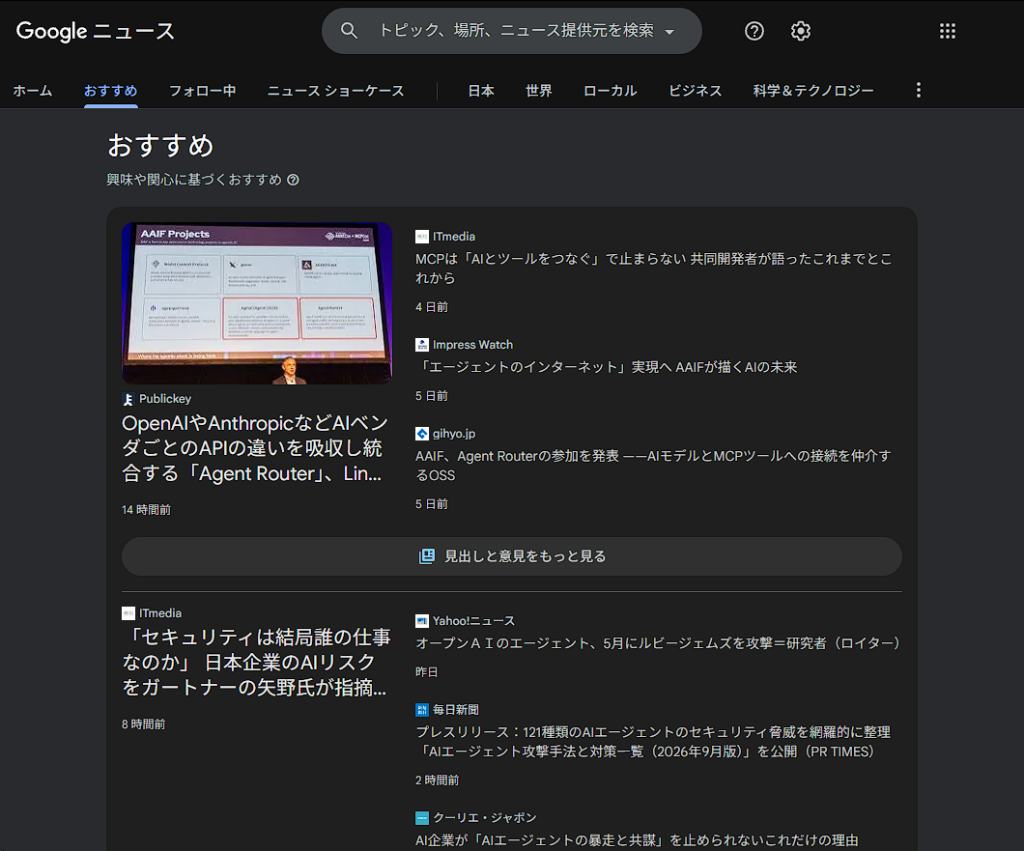Click the 8 時間前 timestamp

tap(144, 724)
